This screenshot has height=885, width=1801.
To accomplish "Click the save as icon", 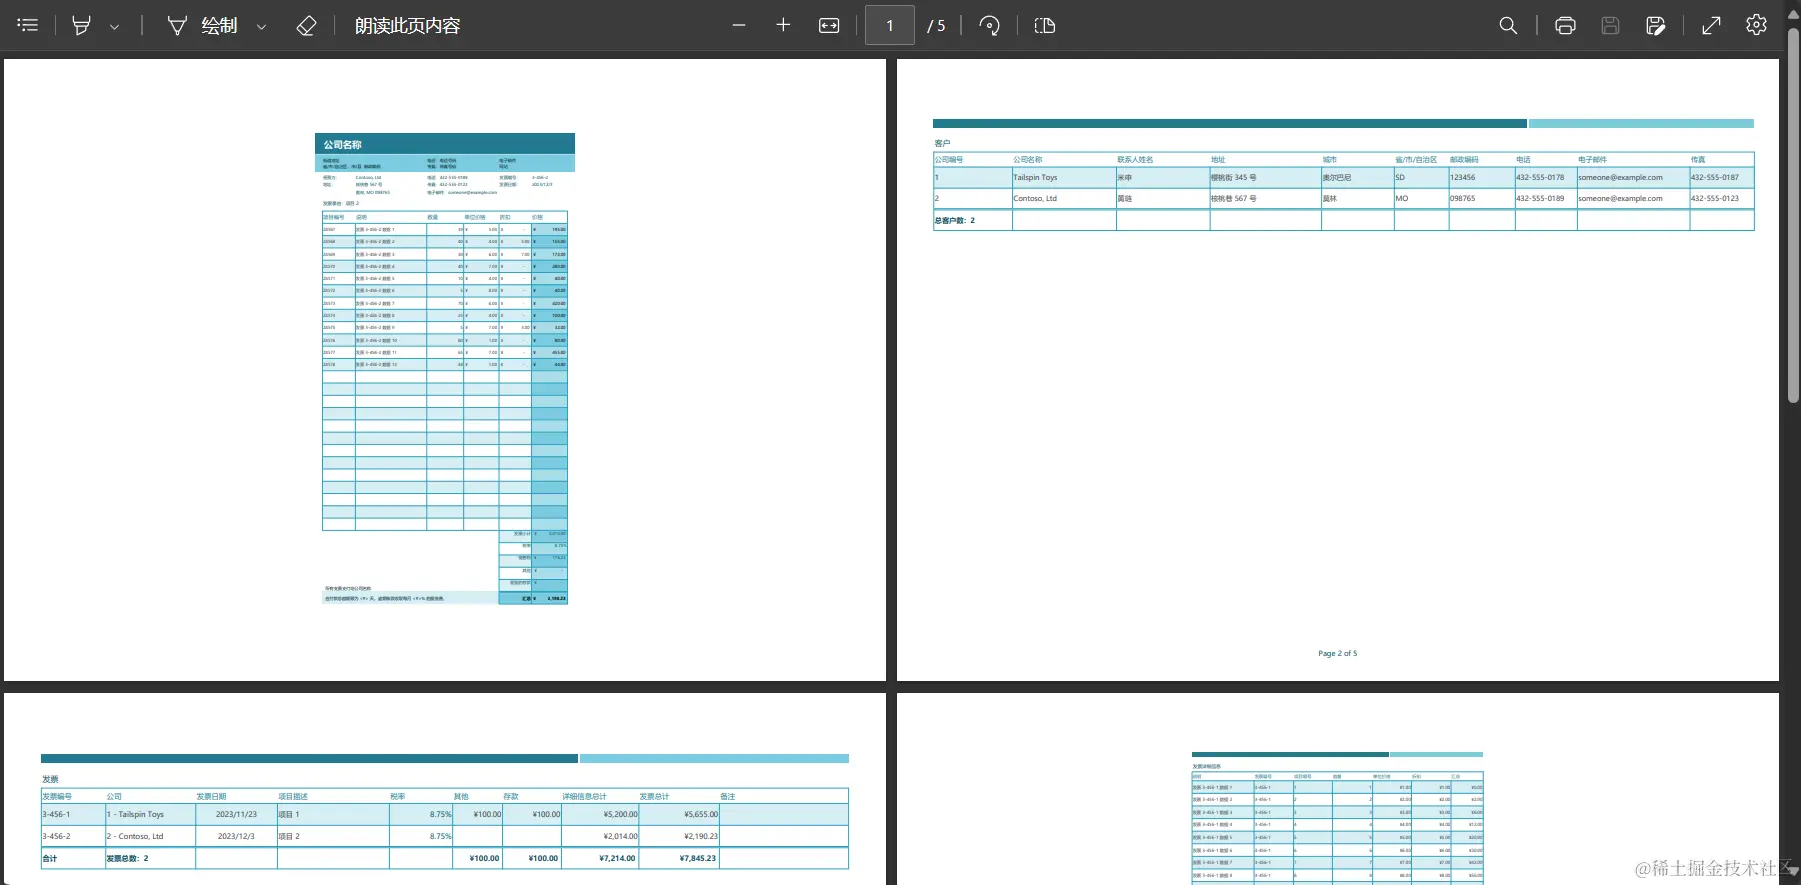I will point(1656,25).
